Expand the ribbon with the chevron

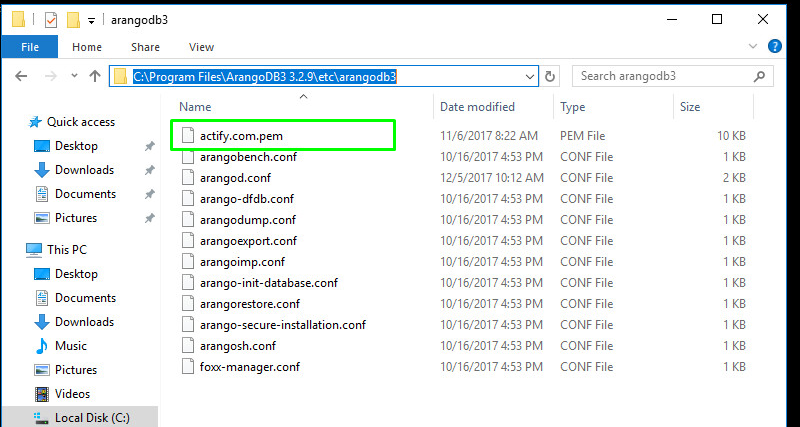753,46
